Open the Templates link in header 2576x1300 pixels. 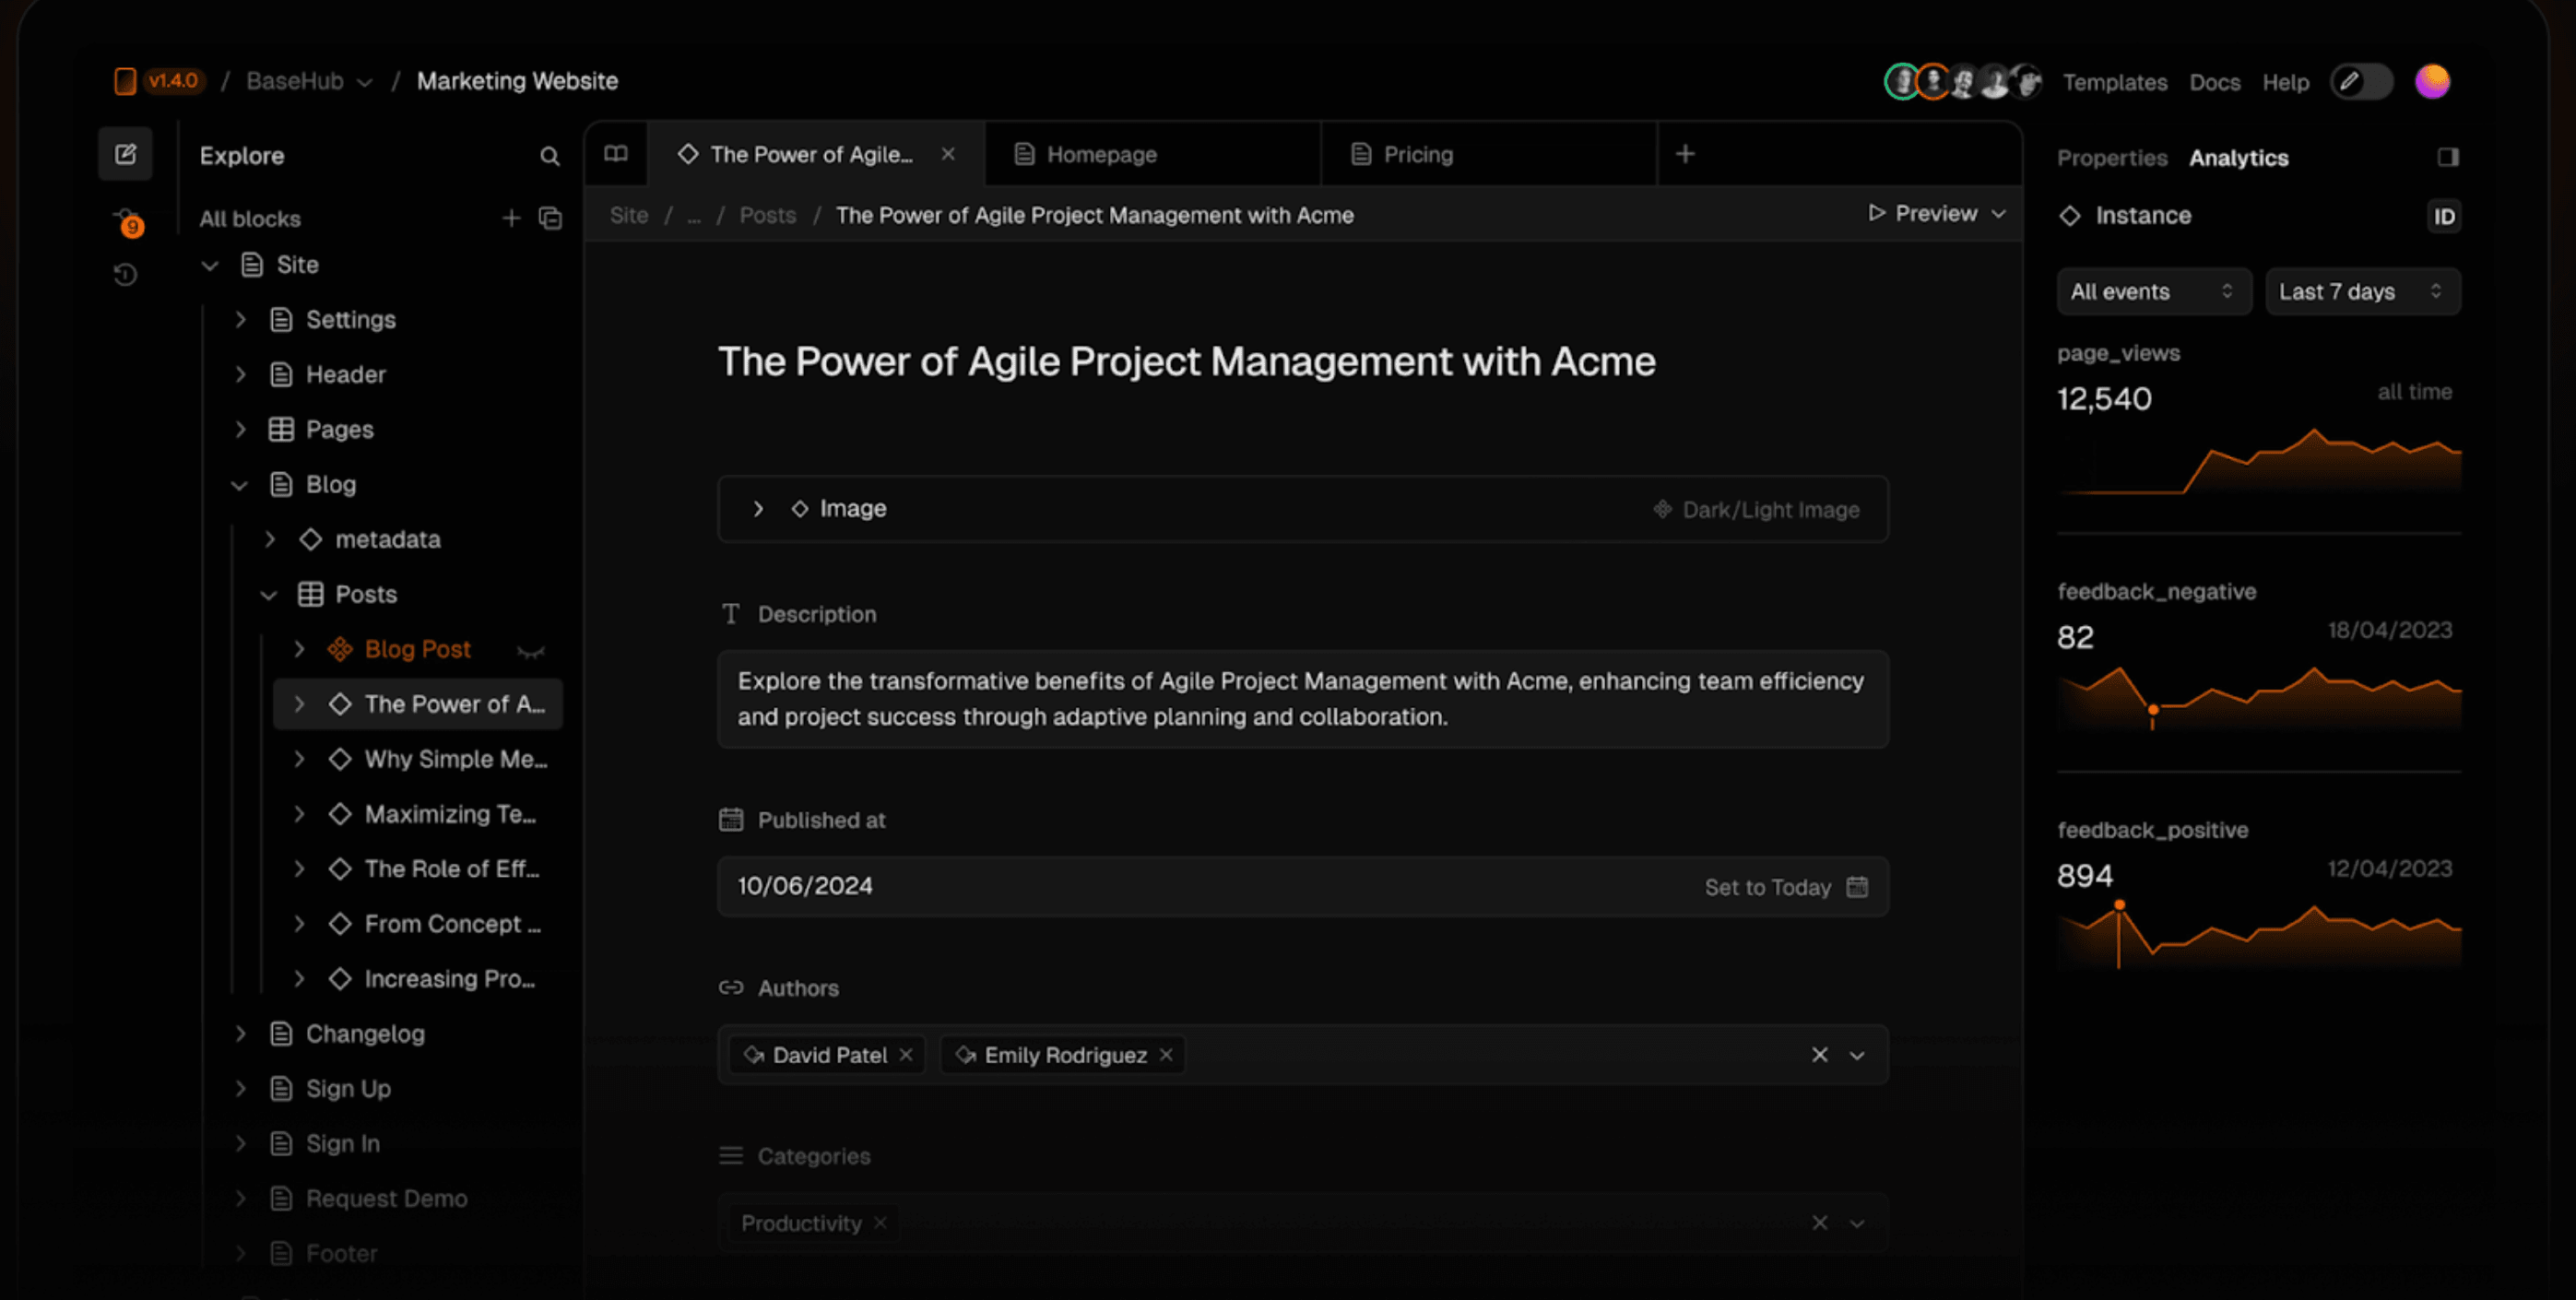pos(2114,82)
